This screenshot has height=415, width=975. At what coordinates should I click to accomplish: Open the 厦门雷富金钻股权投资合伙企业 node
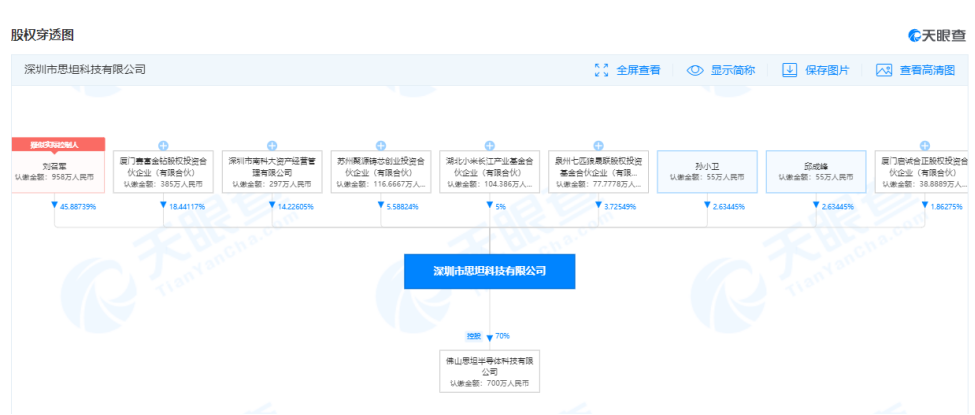(x=163, y=171)
